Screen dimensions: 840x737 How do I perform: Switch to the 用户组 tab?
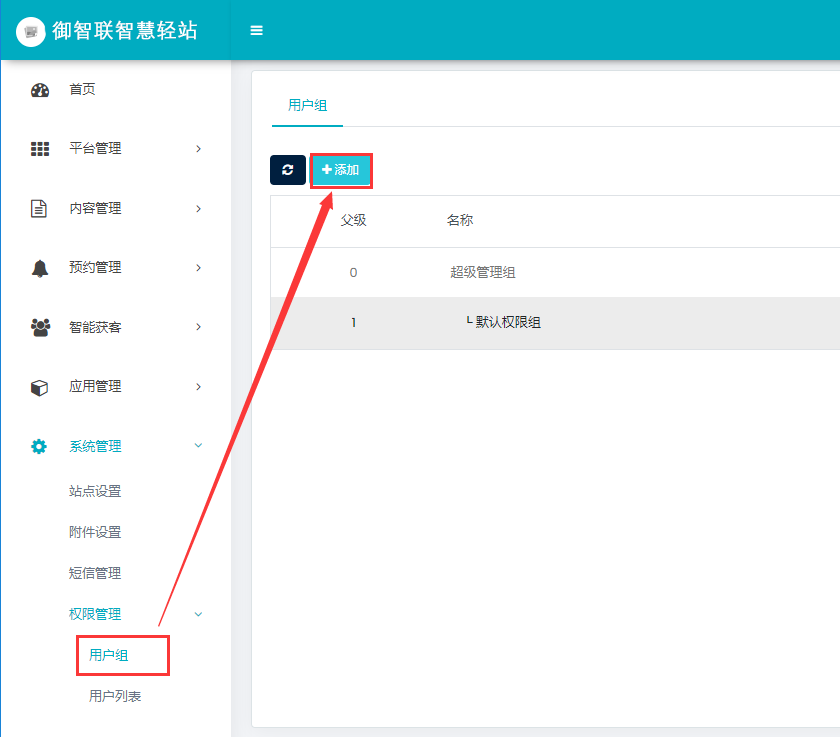pyautogui.click(x=307, y=105)
